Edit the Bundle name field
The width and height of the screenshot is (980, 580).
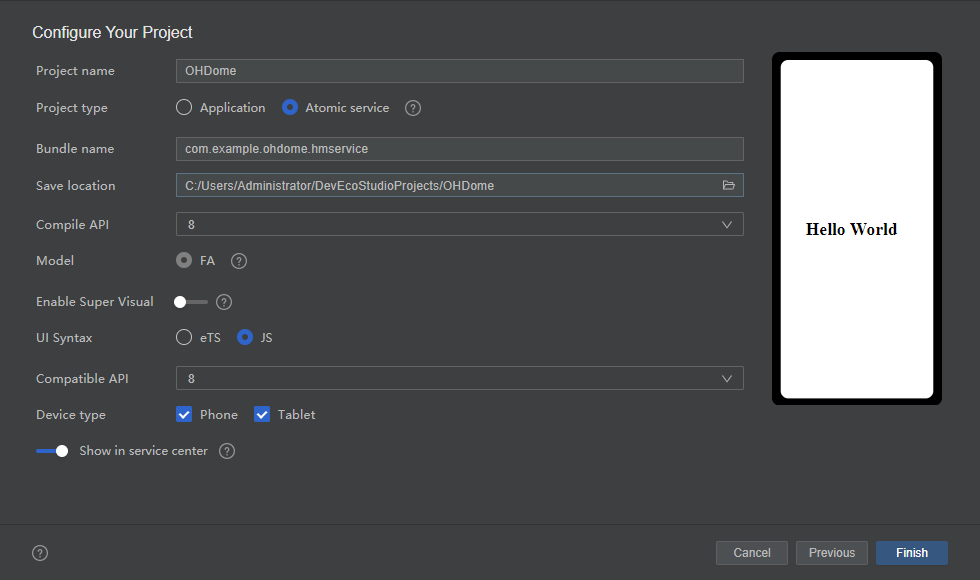459,149
